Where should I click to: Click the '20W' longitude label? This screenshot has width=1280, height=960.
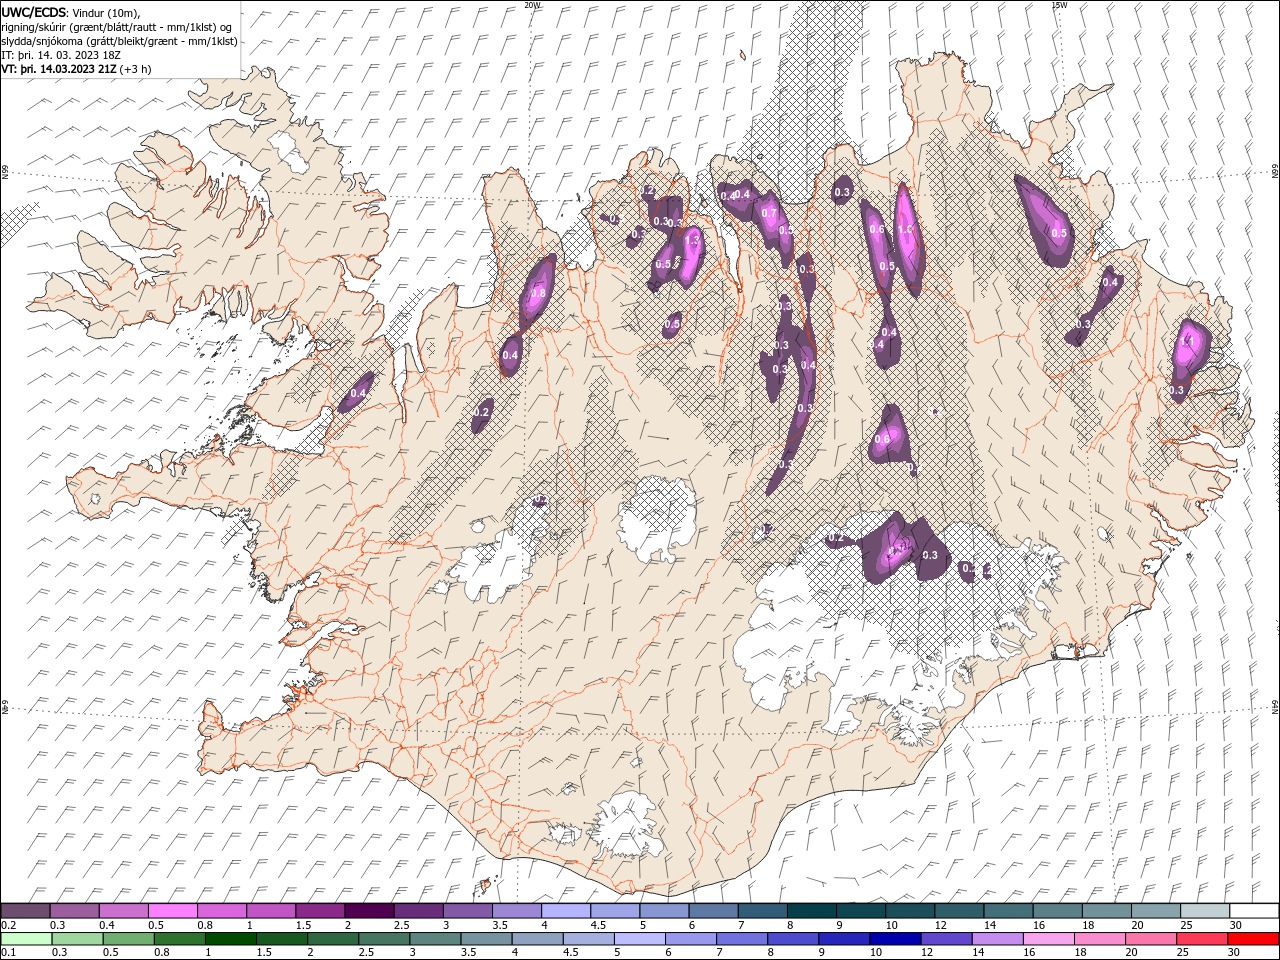(532, 4)
